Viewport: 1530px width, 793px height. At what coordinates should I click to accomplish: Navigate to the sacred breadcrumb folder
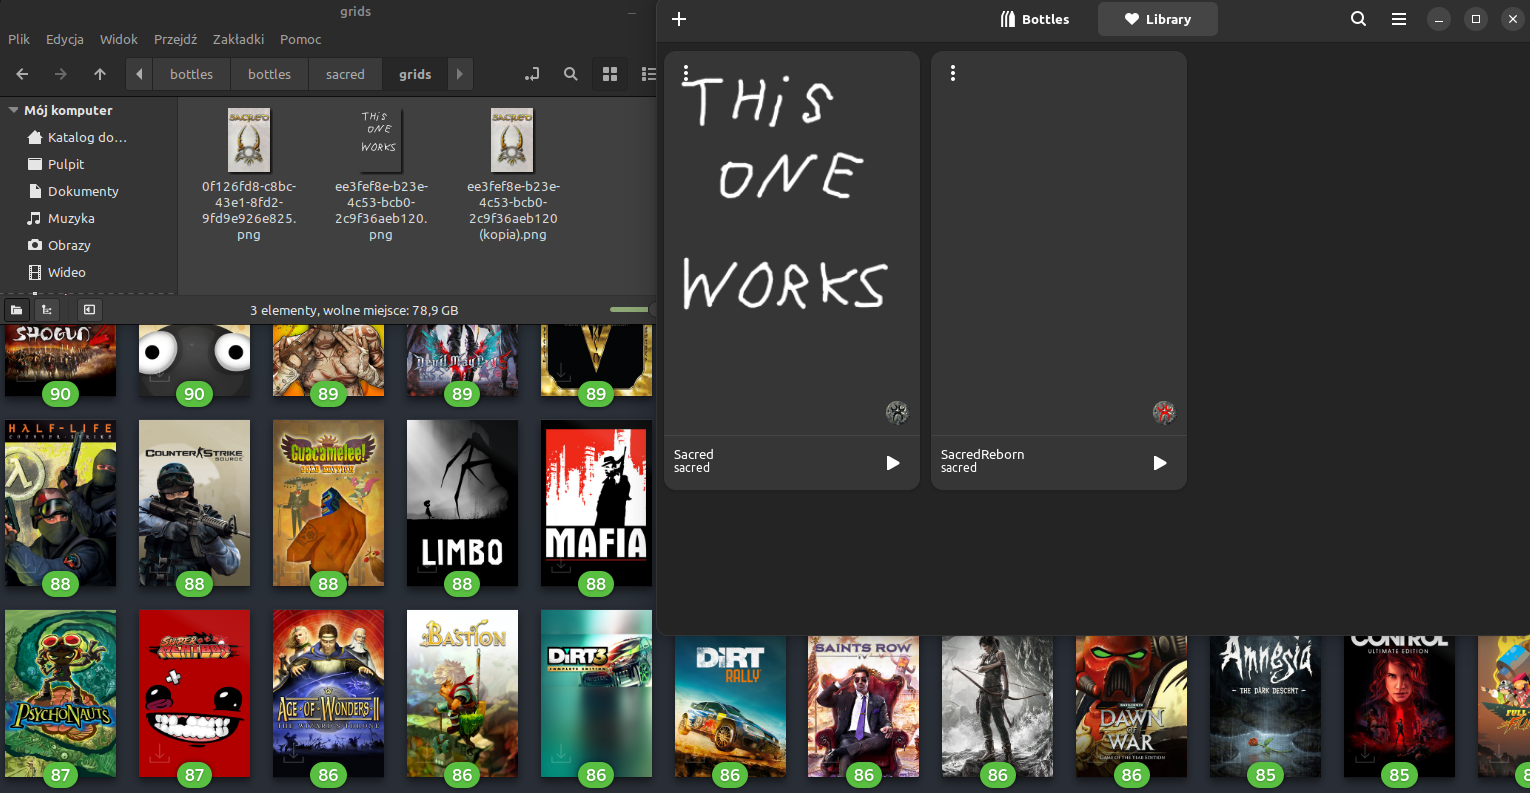[345, 74]
